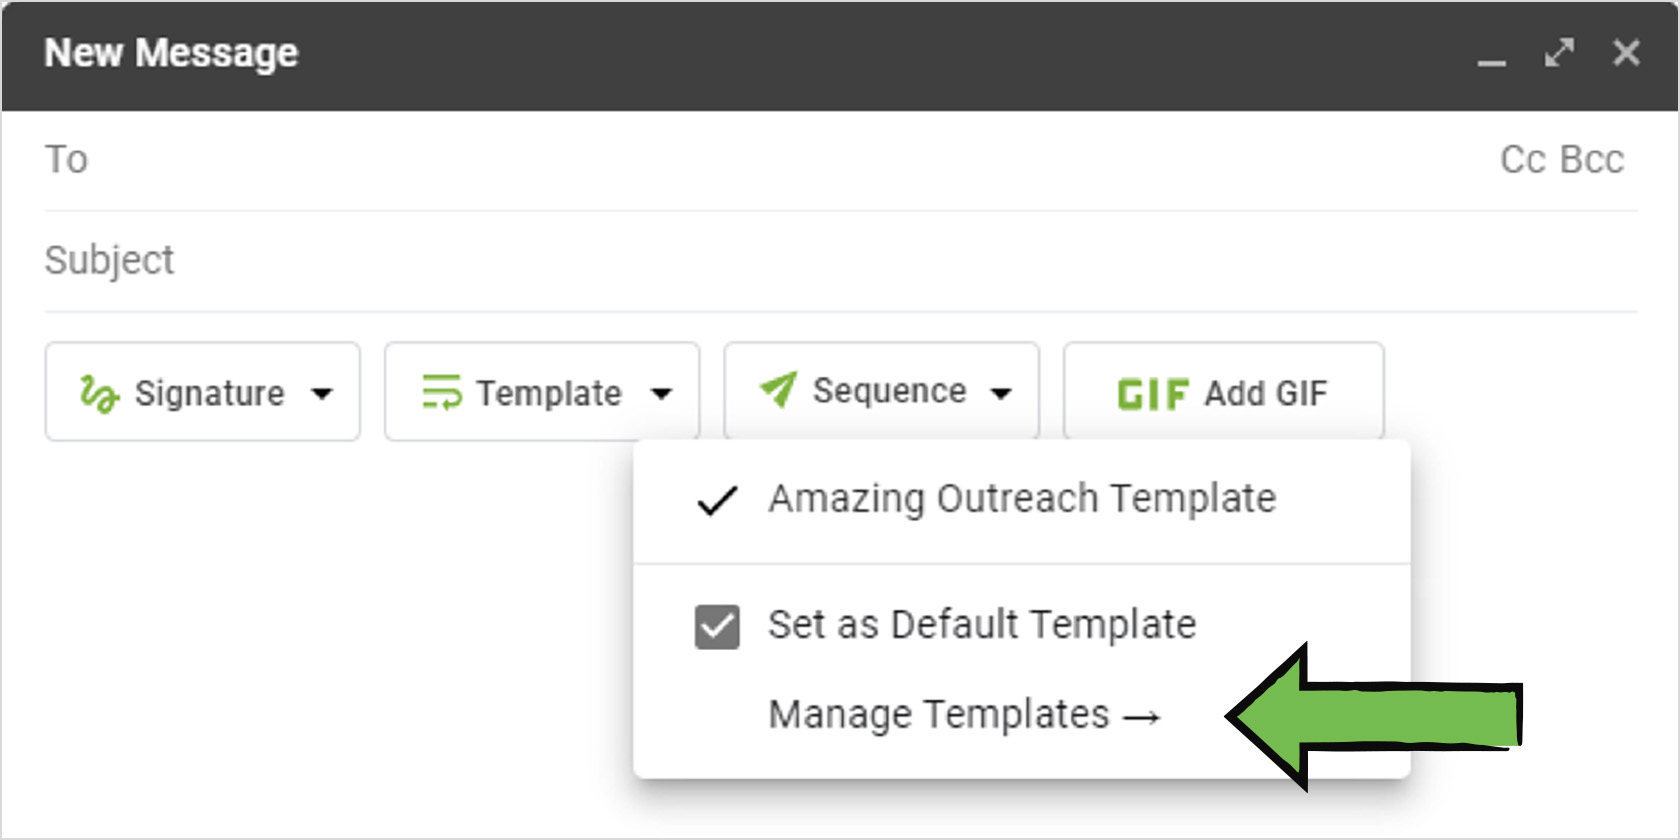Click the green GIF icon
The height and width of the screenshot is (840, 1680).
click(x=1152, y=394)
